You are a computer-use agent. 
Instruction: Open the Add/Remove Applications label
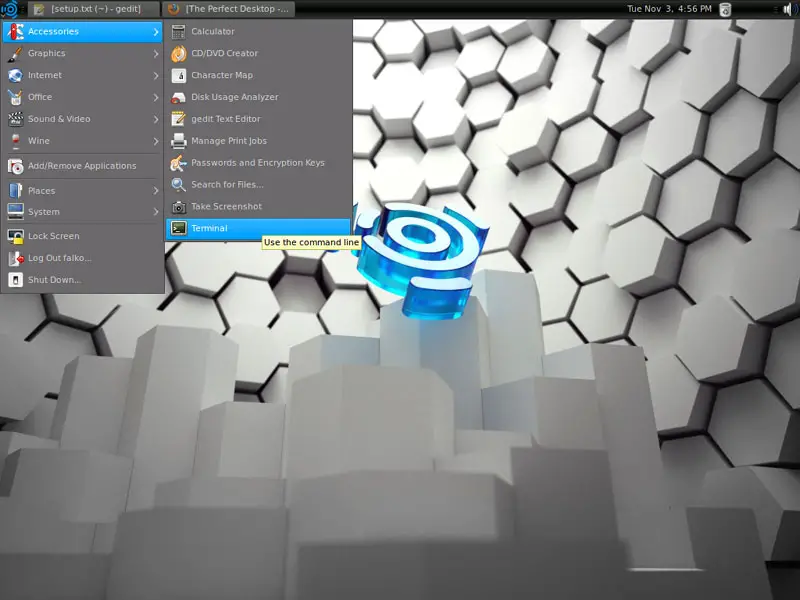click(82, 166)
